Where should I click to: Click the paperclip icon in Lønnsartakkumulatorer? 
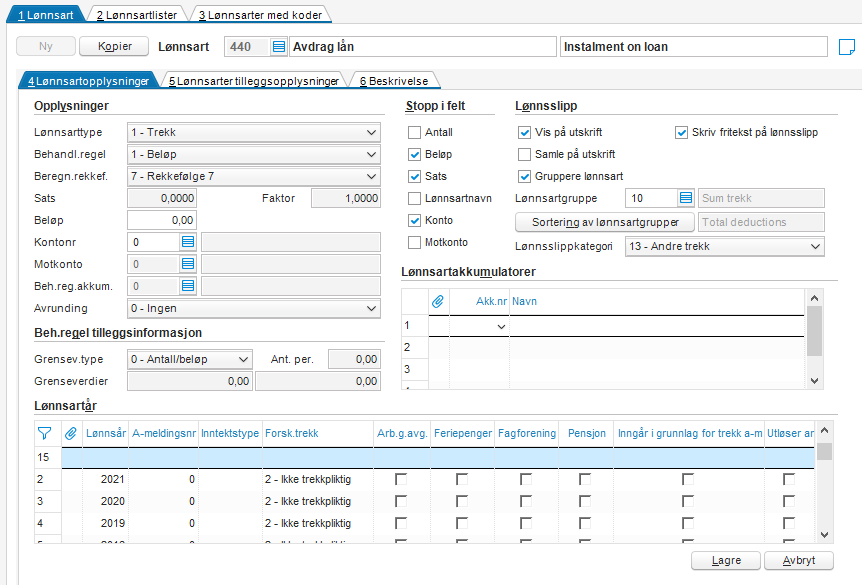tap(438, 301)
